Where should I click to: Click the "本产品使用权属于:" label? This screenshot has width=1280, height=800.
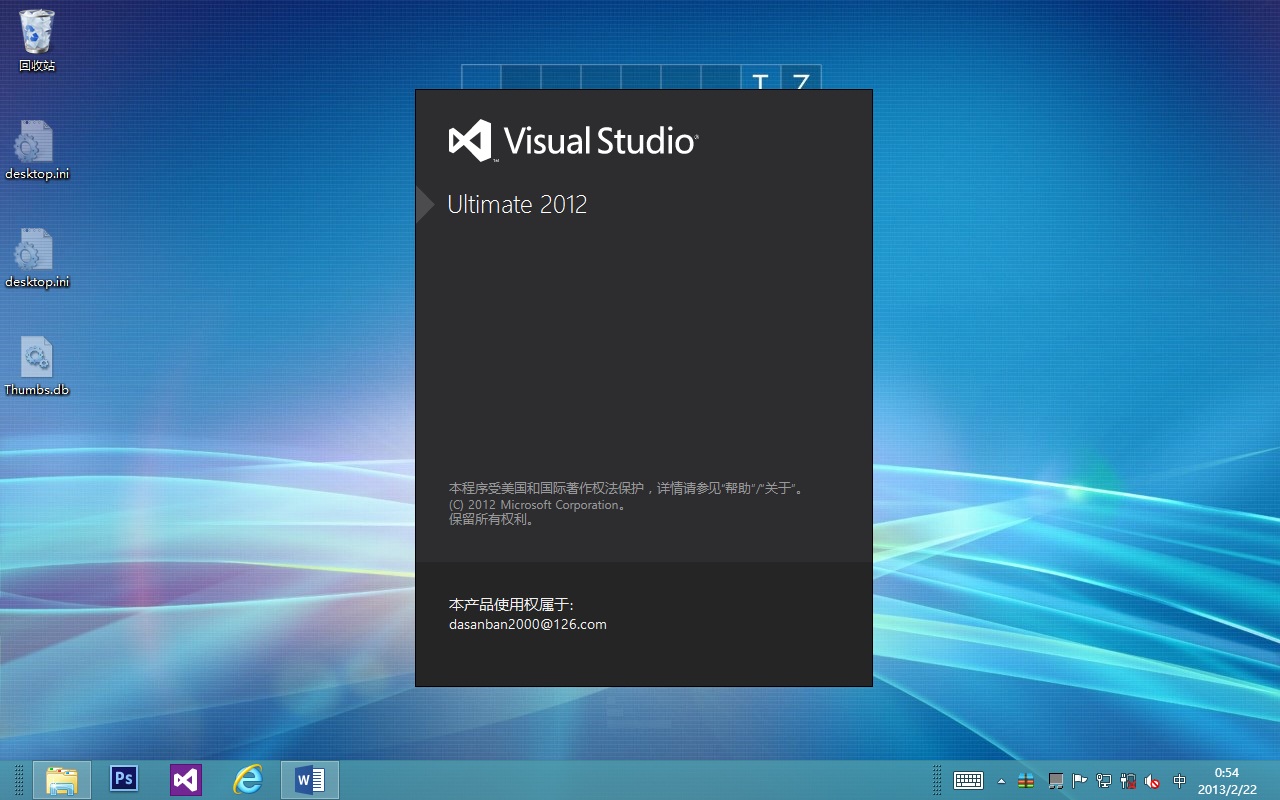pyautogui.click(x=511, y=605)
